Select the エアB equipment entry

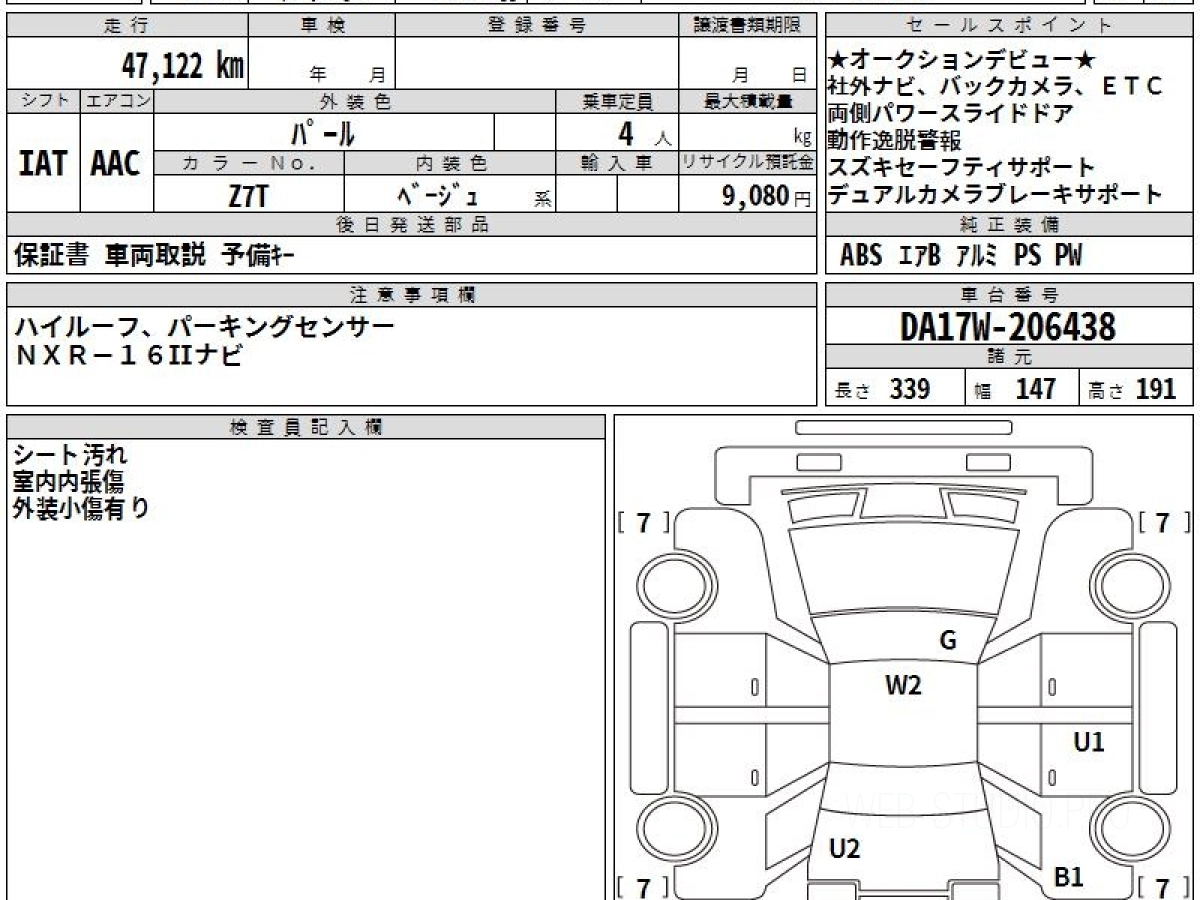point(919,256)
